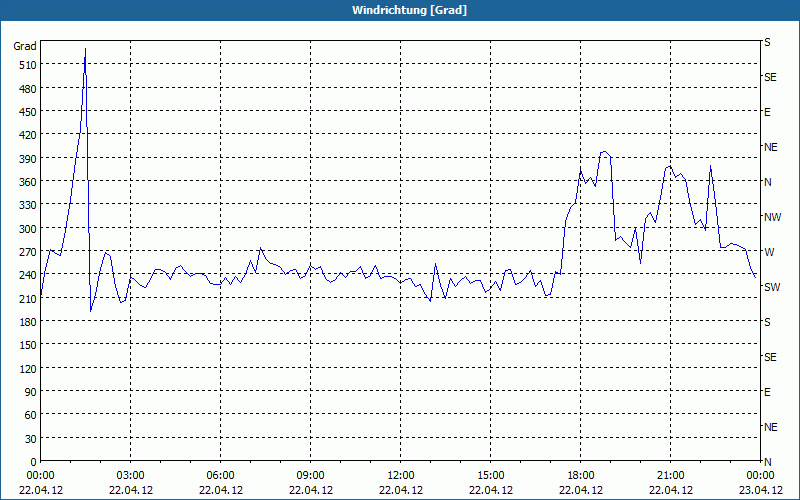Click the 120 degree axis label
The width and height of the screenshot is (800, 500).
point(28,368)
